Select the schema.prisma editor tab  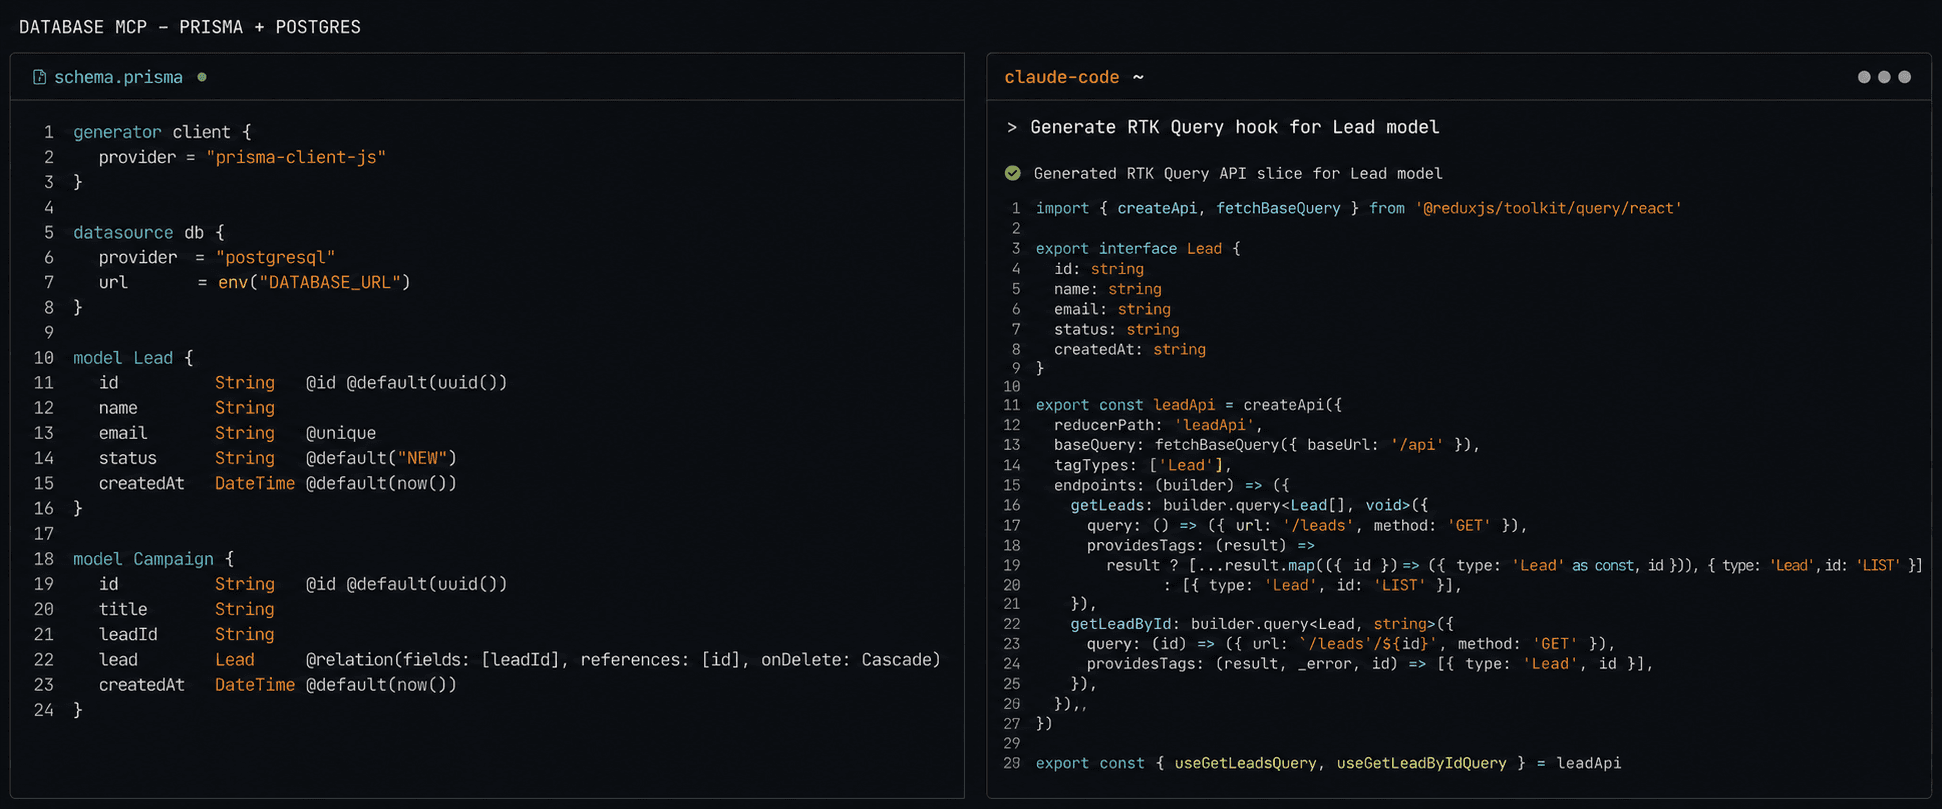tap(118, 77)
